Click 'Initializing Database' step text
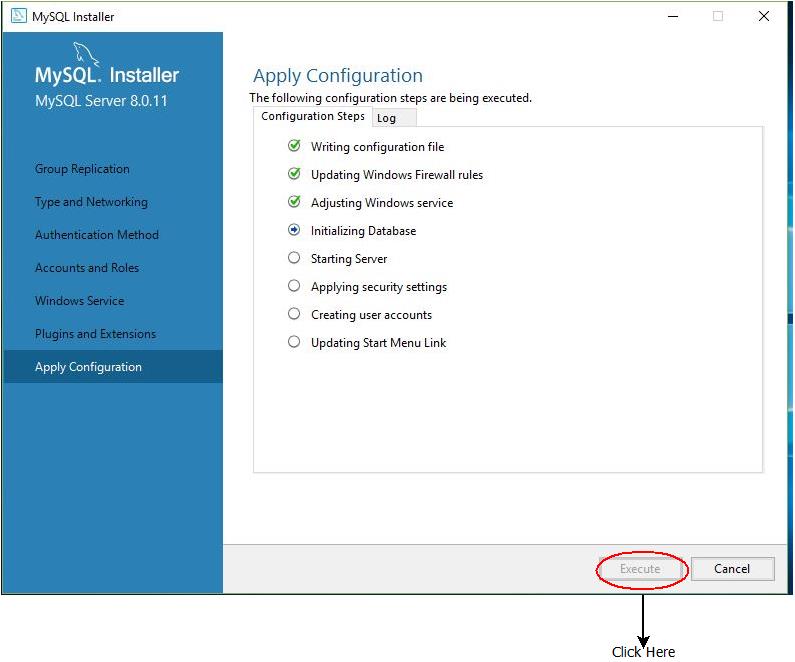 tap(364, 231)
